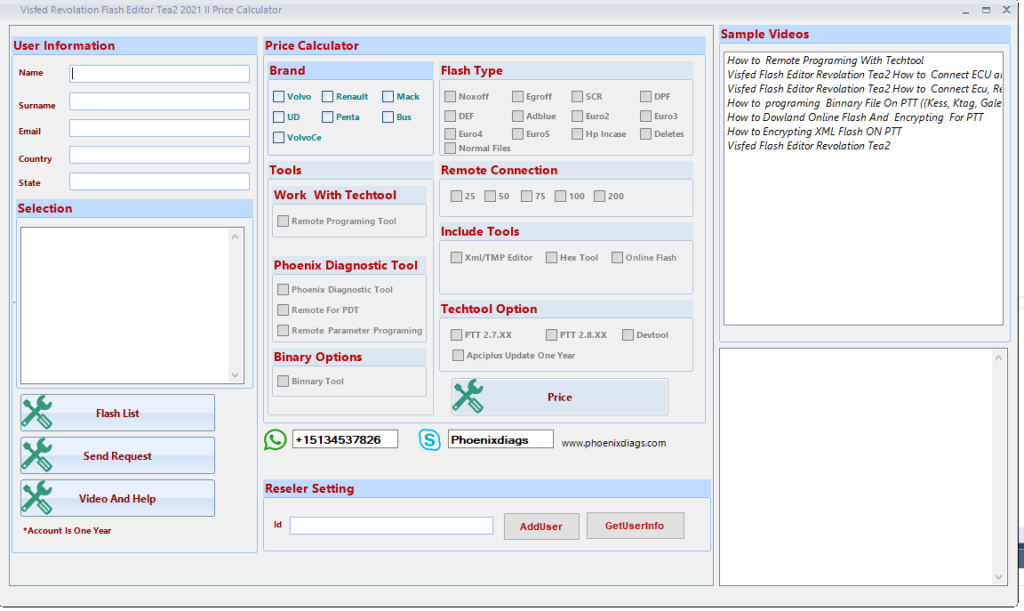Screen dimensions: 1024x611
Task: Click the Flash List button
Action: click(x=118, y=413)
